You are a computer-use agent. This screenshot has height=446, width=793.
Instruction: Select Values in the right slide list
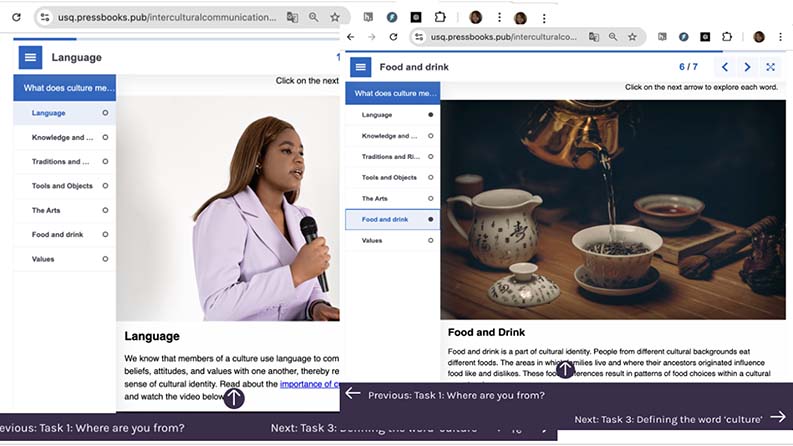tap(372, 240)
